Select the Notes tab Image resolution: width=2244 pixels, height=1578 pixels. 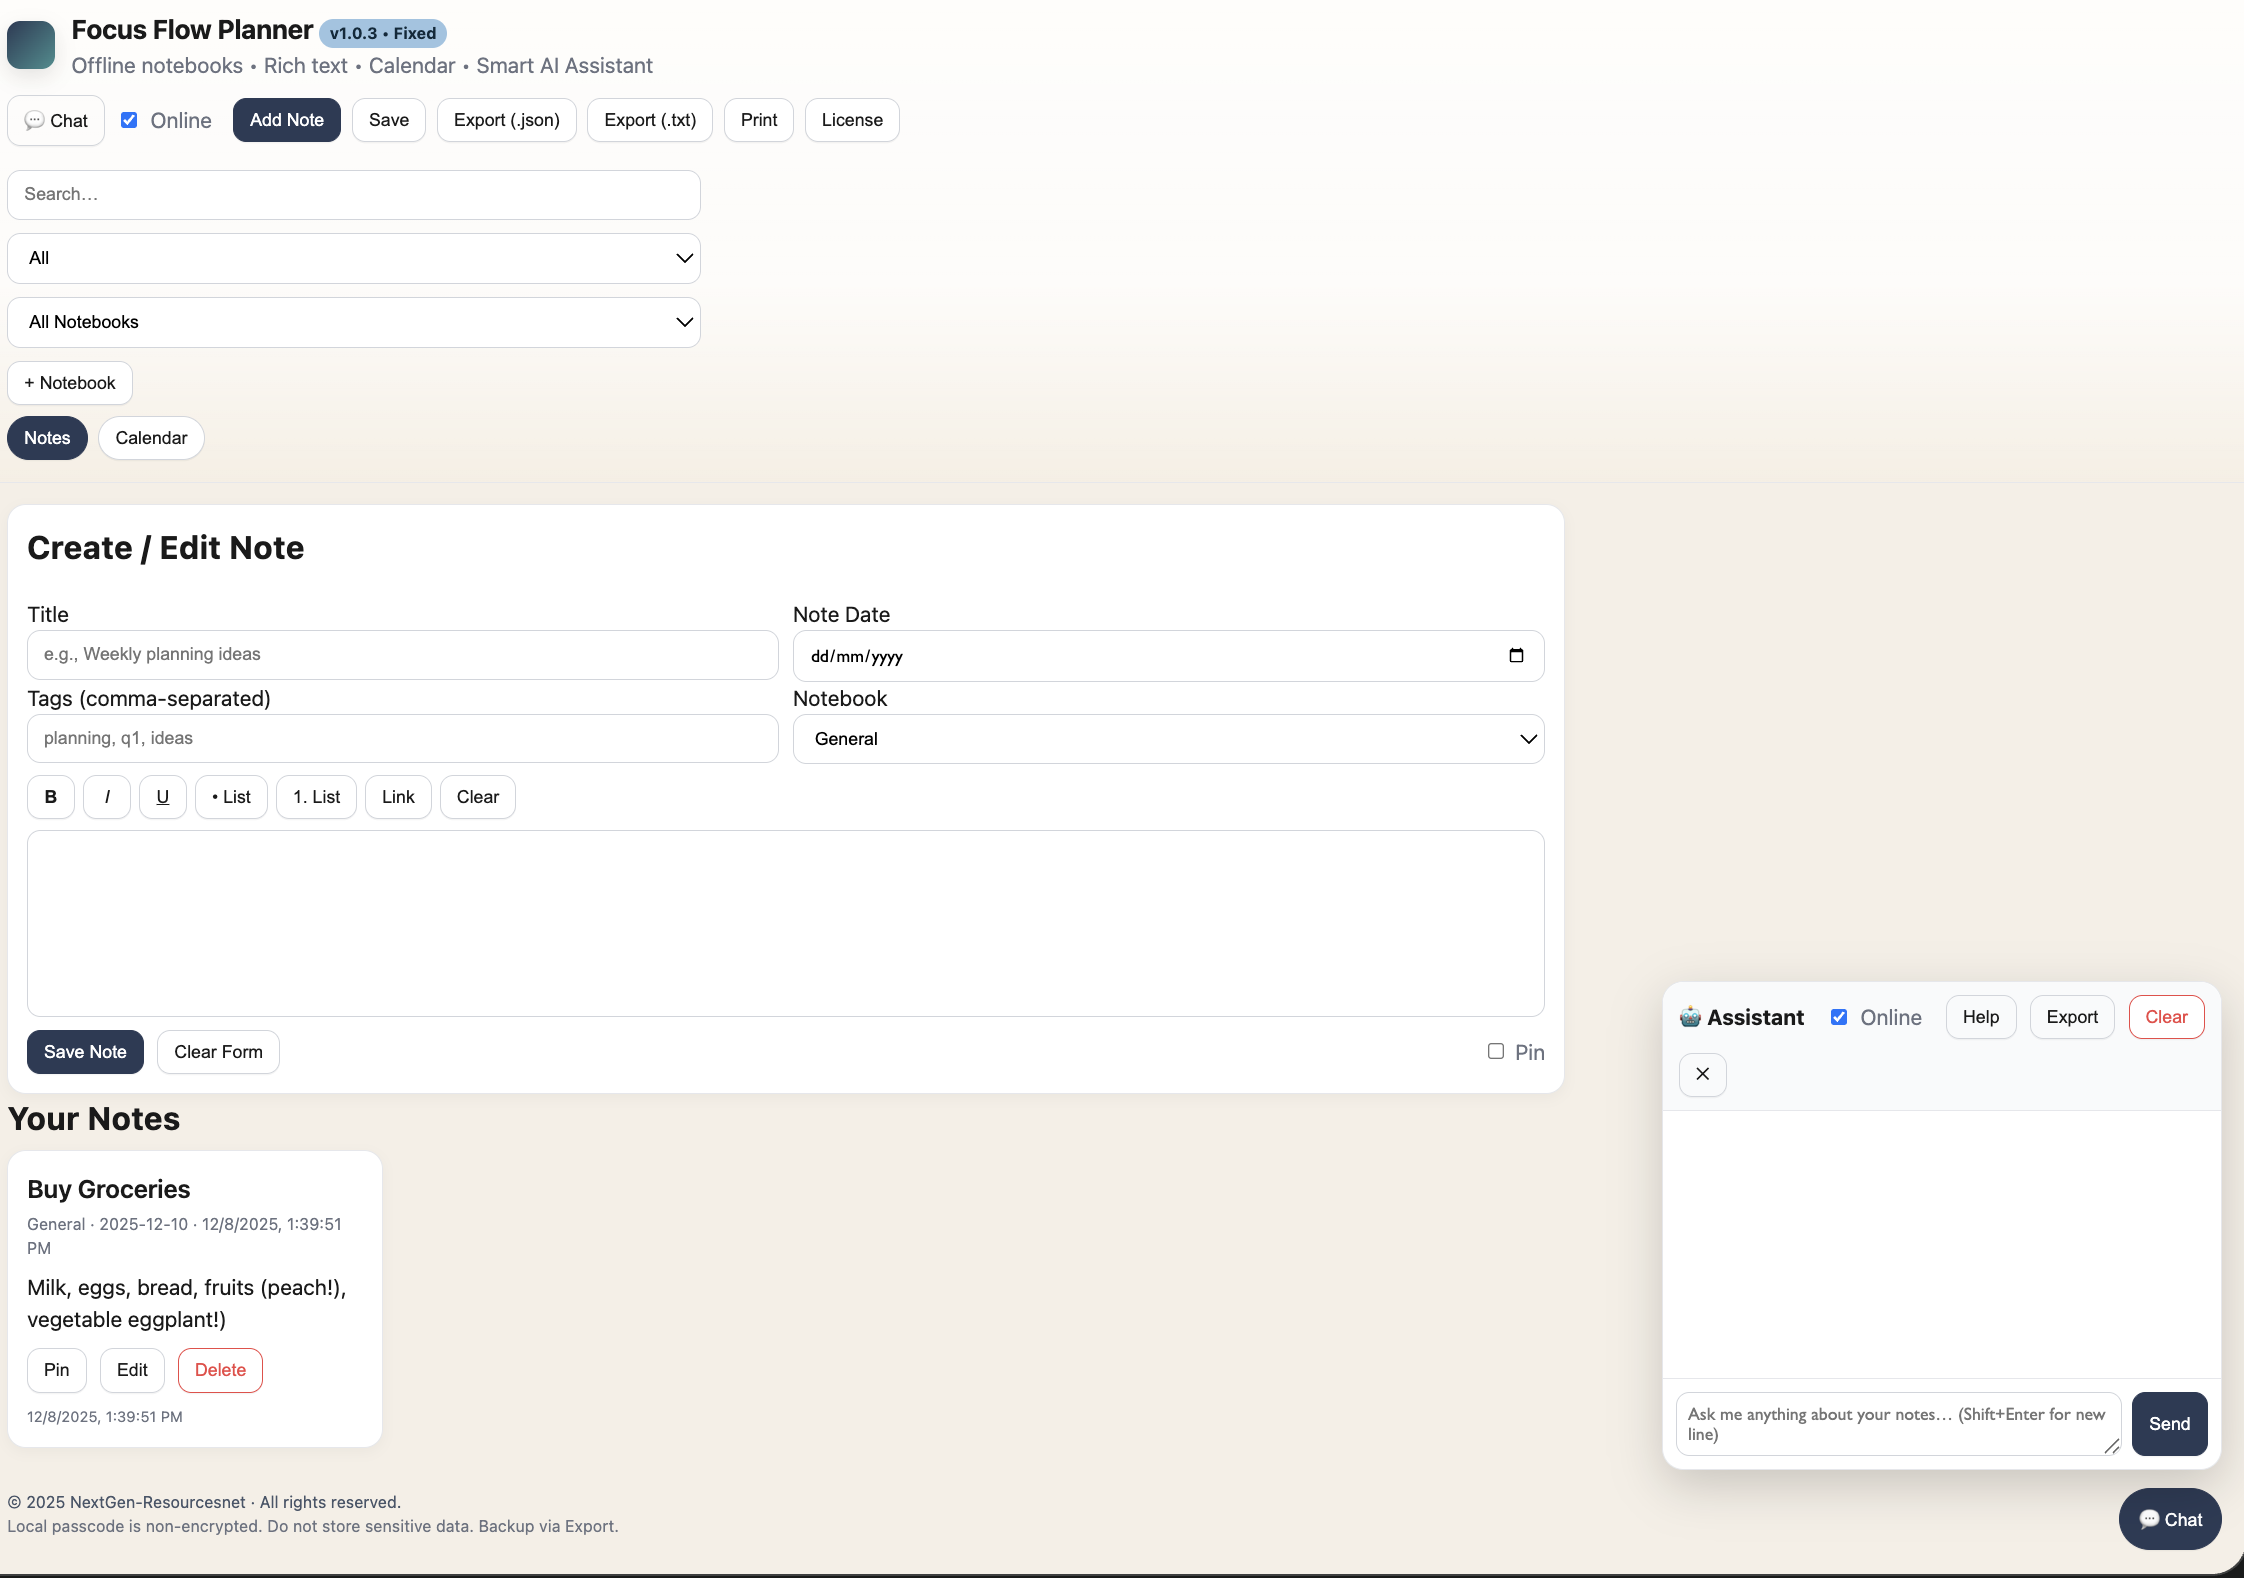(47, 437)
